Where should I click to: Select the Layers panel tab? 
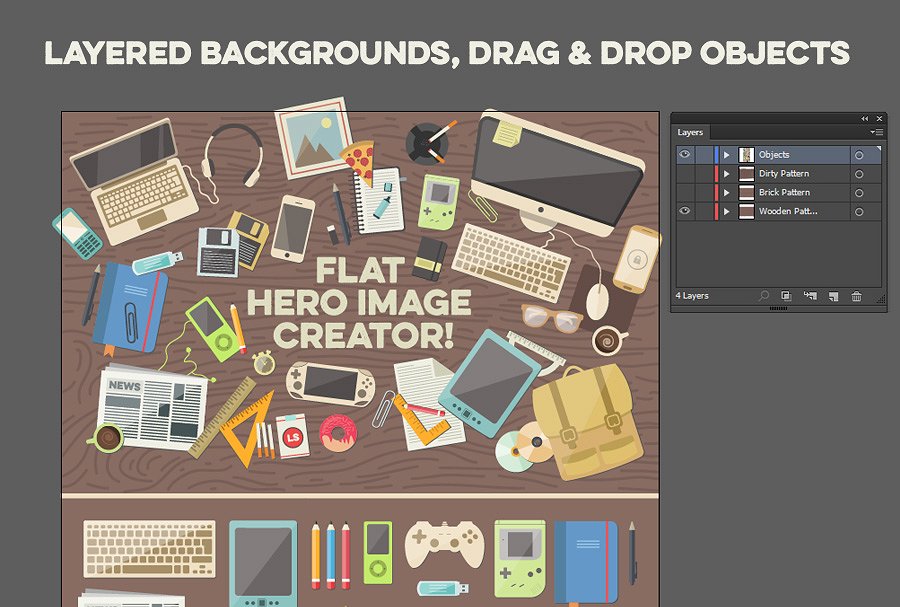point(690,132)
